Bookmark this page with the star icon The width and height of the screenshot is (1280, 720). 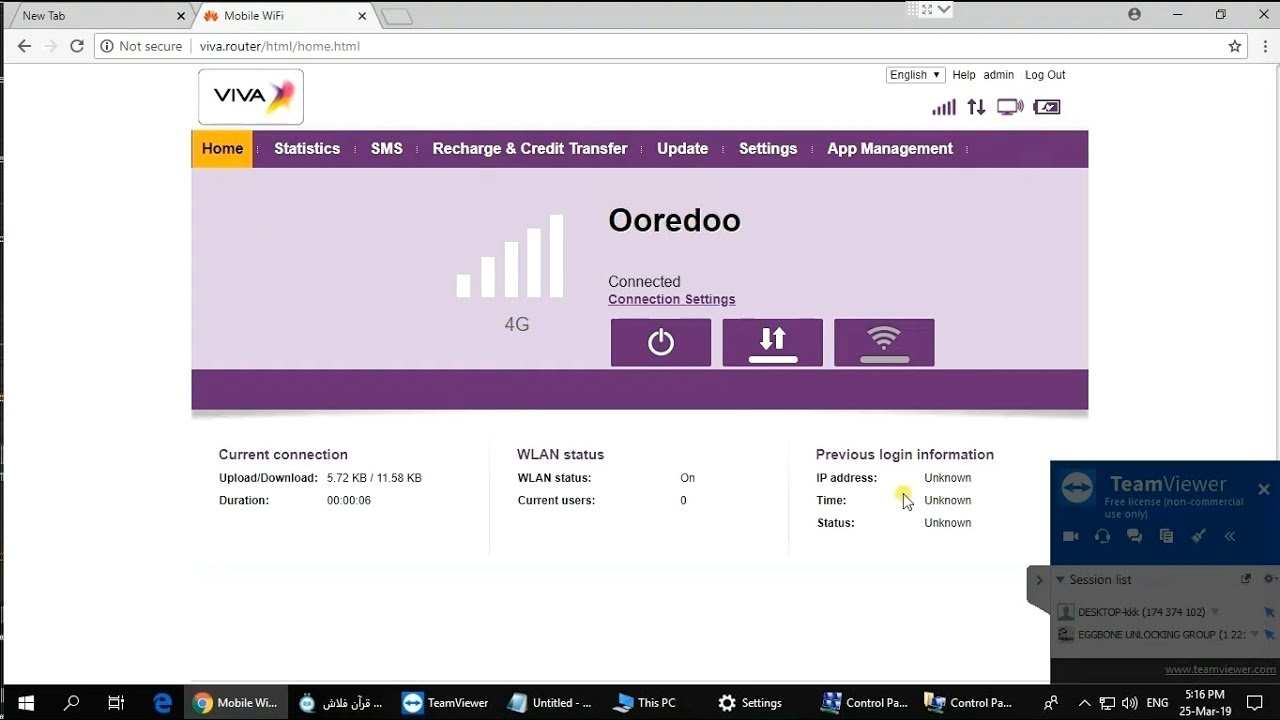1235,46
